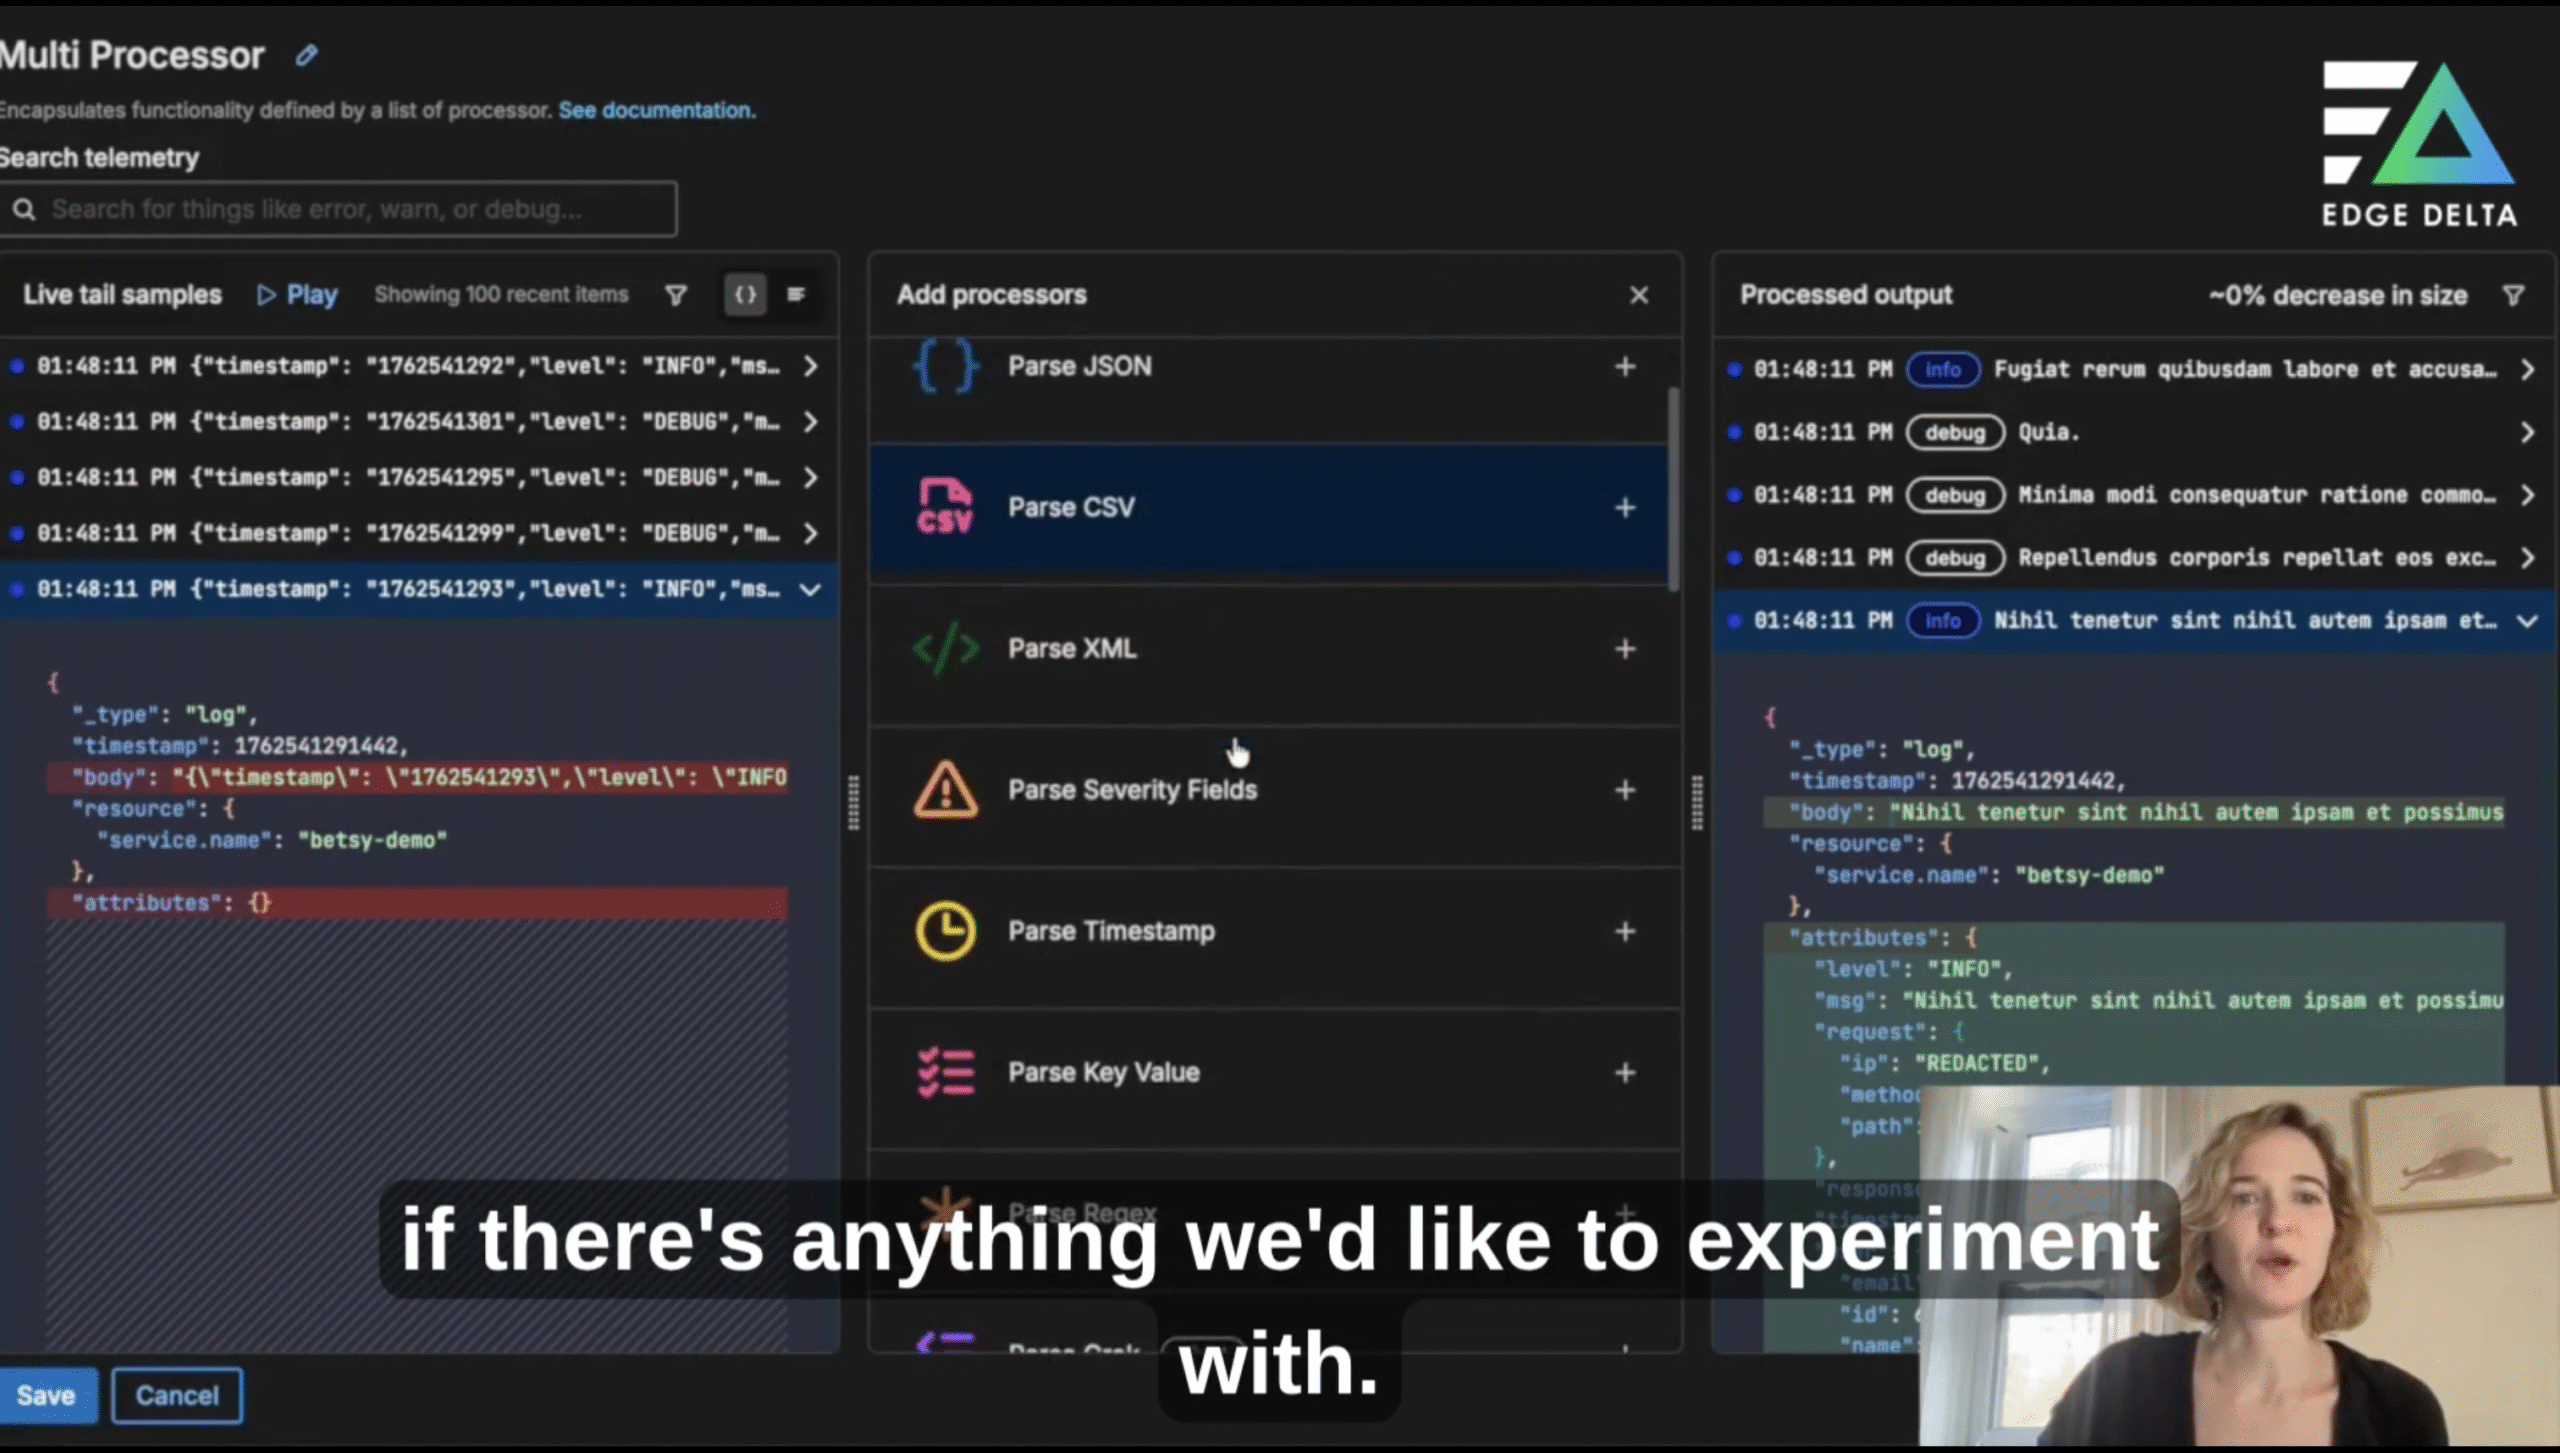Image resolution: width=2560 pixels, height=1453 pixels.
Task: Collapse the expanded 1762541293 INFO log sample
Action: [810, 589]
